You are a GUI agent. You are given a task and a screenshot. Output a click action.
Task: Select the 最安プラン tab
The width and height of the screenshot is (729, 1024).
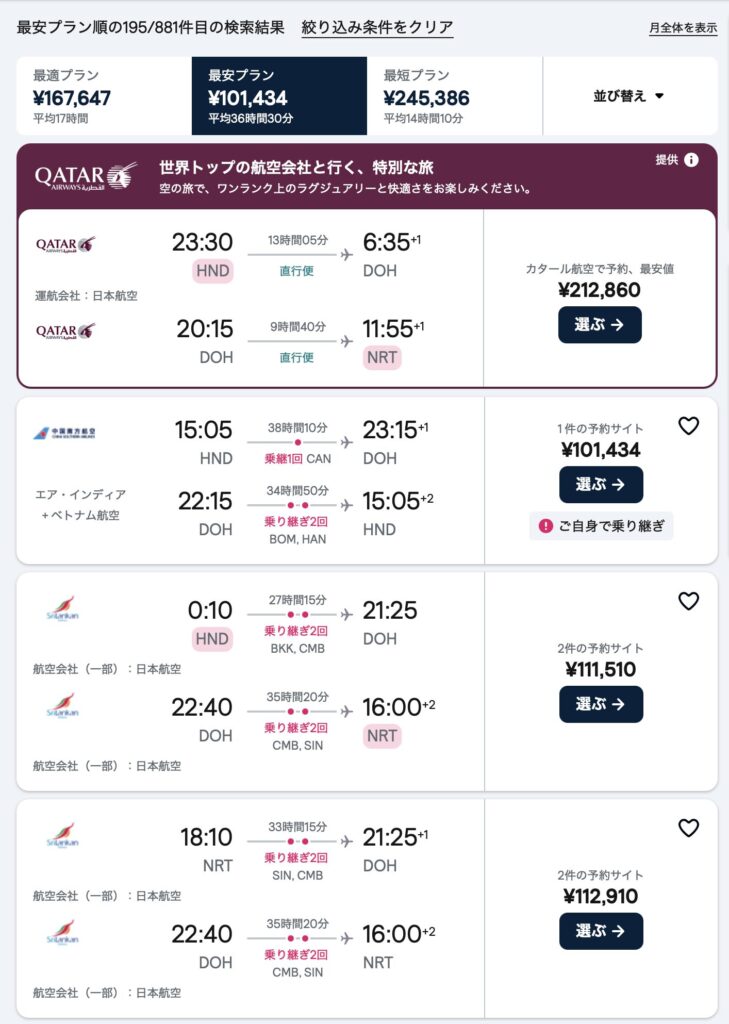click(x=279, y=96)
